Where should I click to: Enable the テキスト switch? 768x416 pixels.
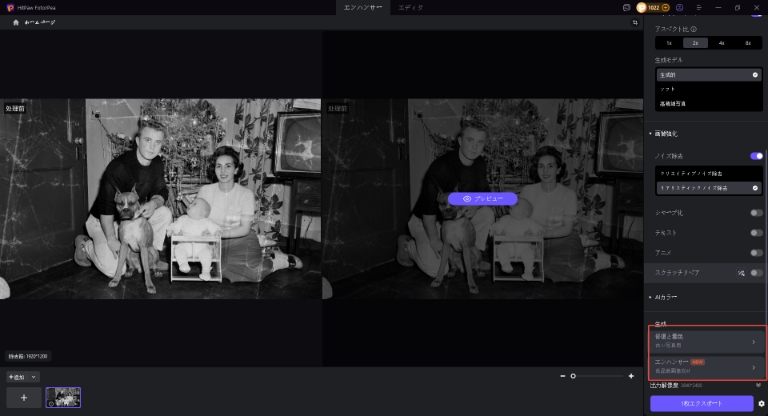click(x=756, y=233)
